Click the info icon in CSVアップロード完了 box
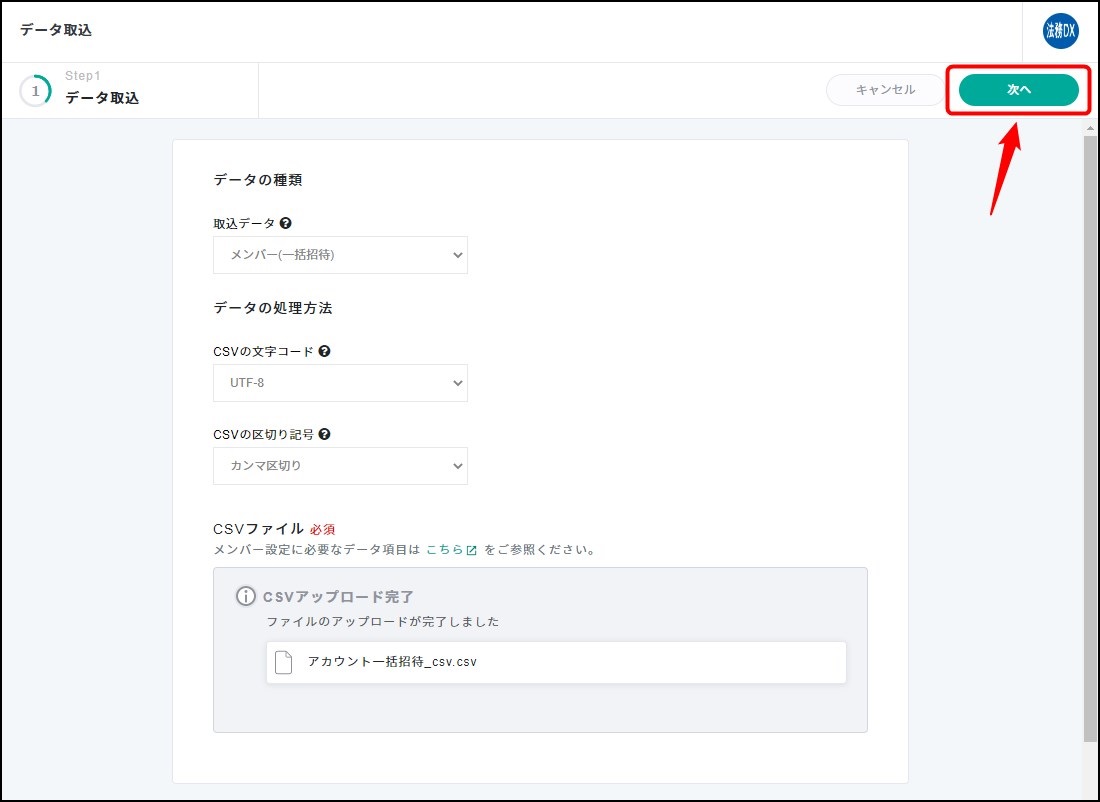This screenshot has height=802, width=1100. [246, 597]
